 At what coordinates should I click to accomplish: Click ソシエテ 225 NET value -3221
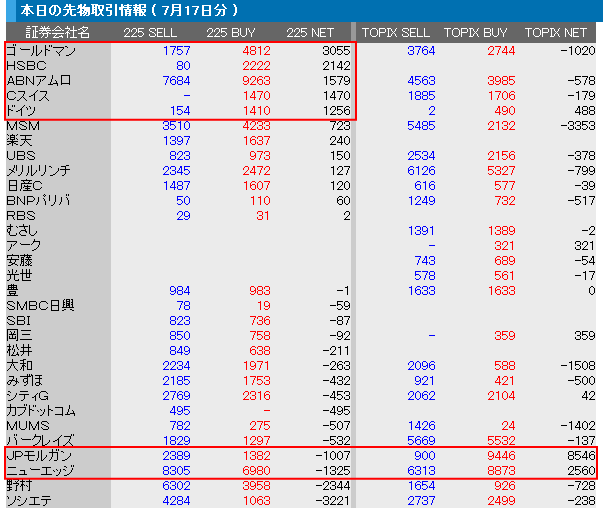(333, 500)
